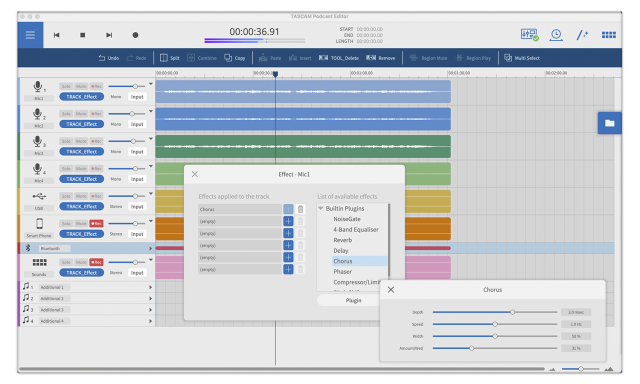This screenshot has height=384, width=640.
Task: Arm recording on the Mic3 track
Action: coord(96,141)
